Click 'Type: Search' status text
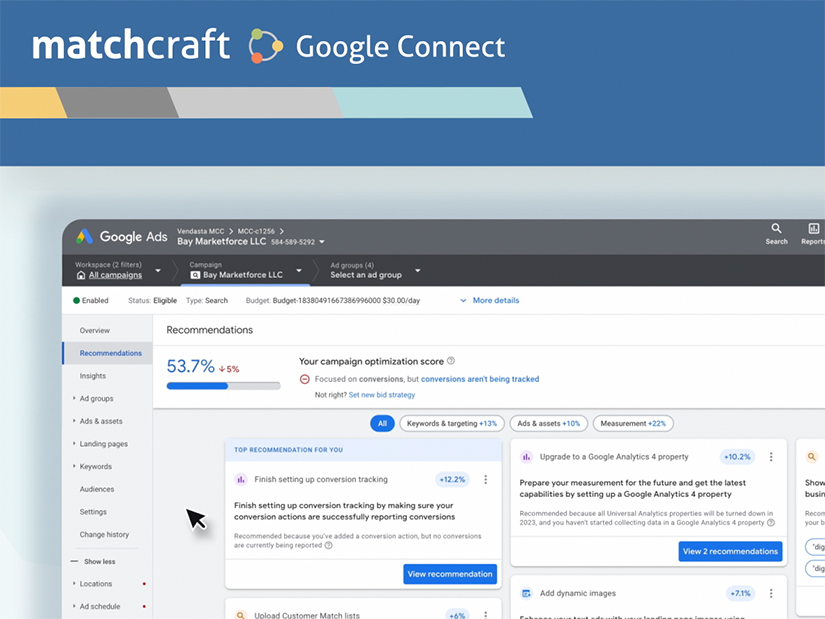The height and width of the screenshot is (619, 825). (207, 301)
